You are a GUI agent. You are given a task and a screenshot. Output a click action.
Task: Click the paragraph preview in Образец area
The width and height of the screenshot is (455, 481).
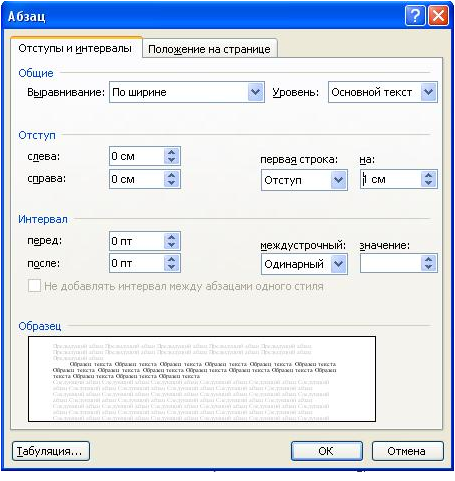coord(202,379)
